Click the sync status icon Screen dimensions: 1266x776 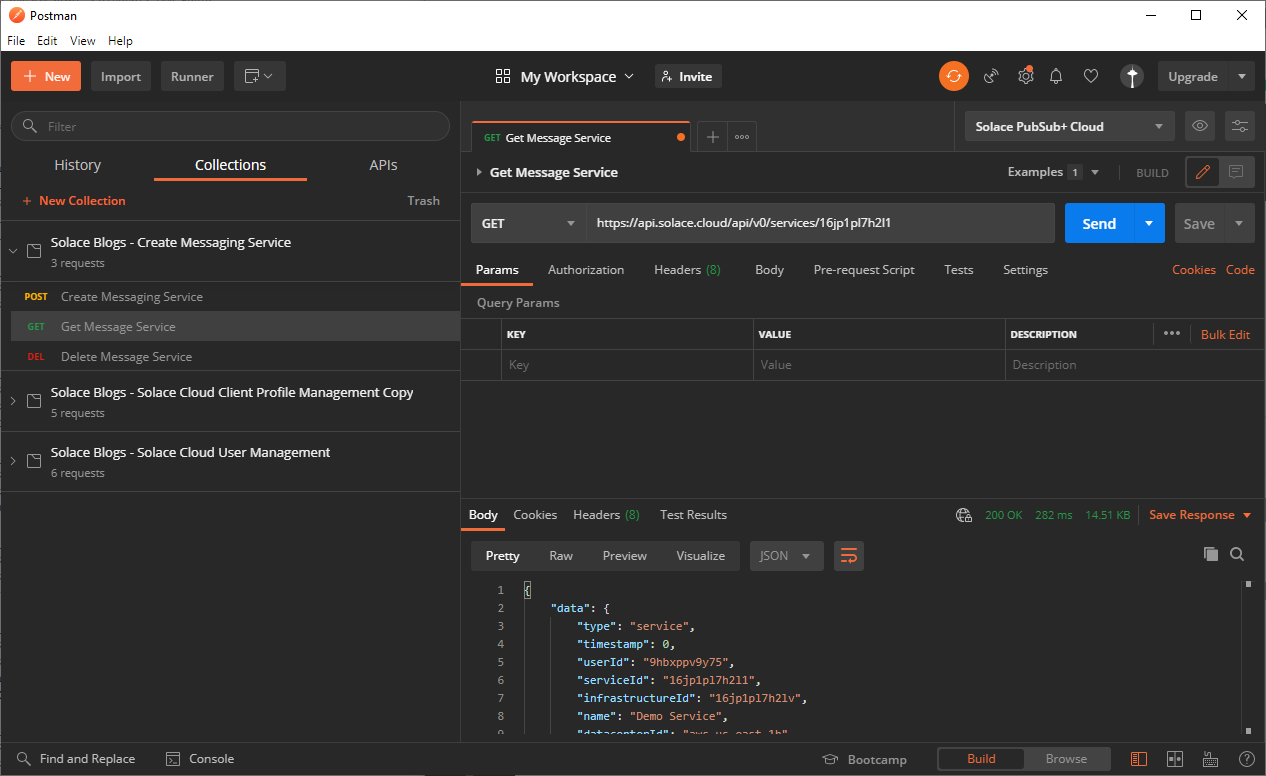click(953, 76)
